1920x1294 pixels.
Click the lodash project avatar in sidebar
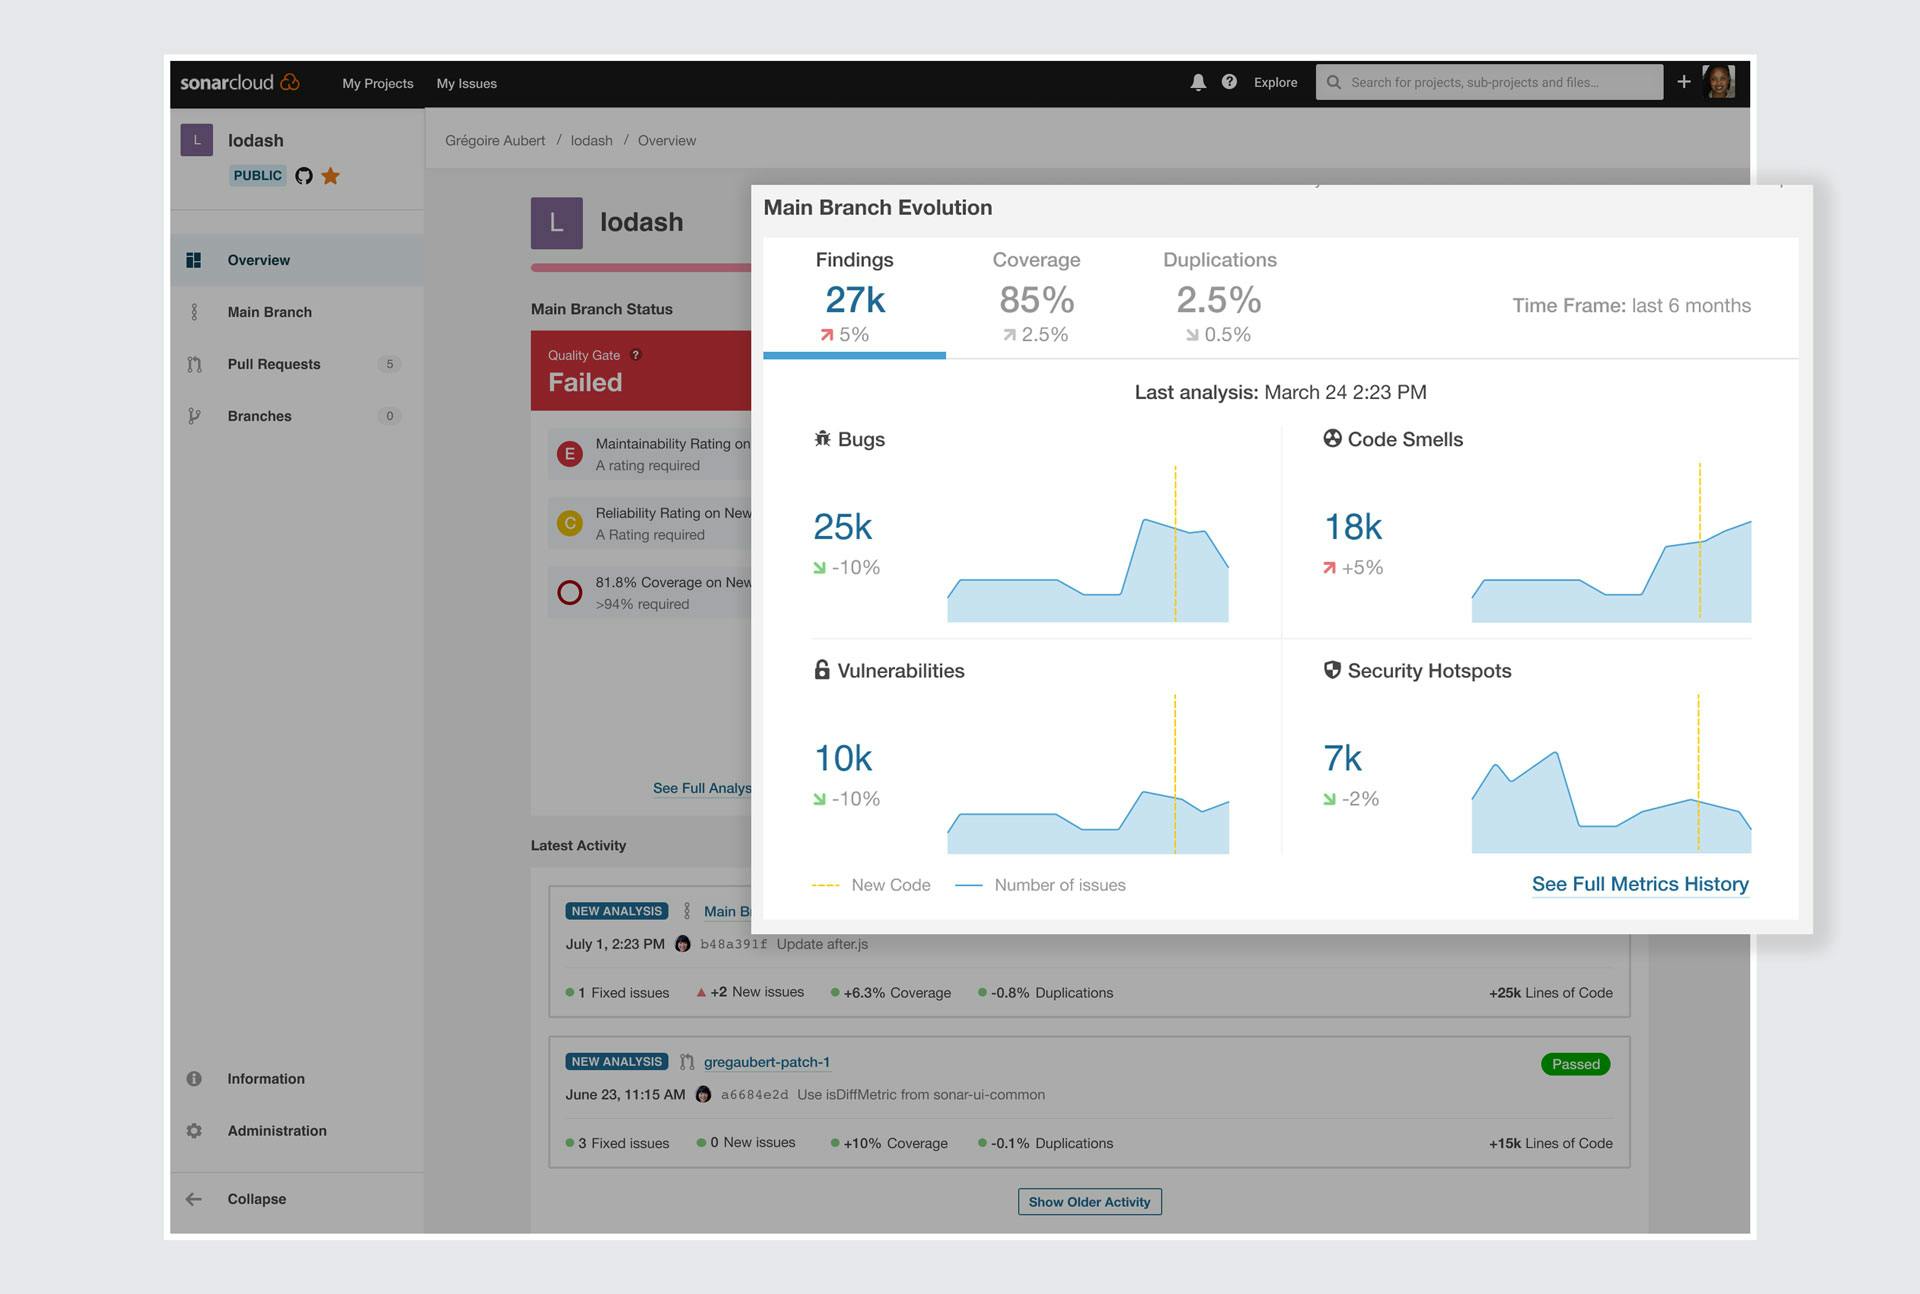click(x=196, y=140)
